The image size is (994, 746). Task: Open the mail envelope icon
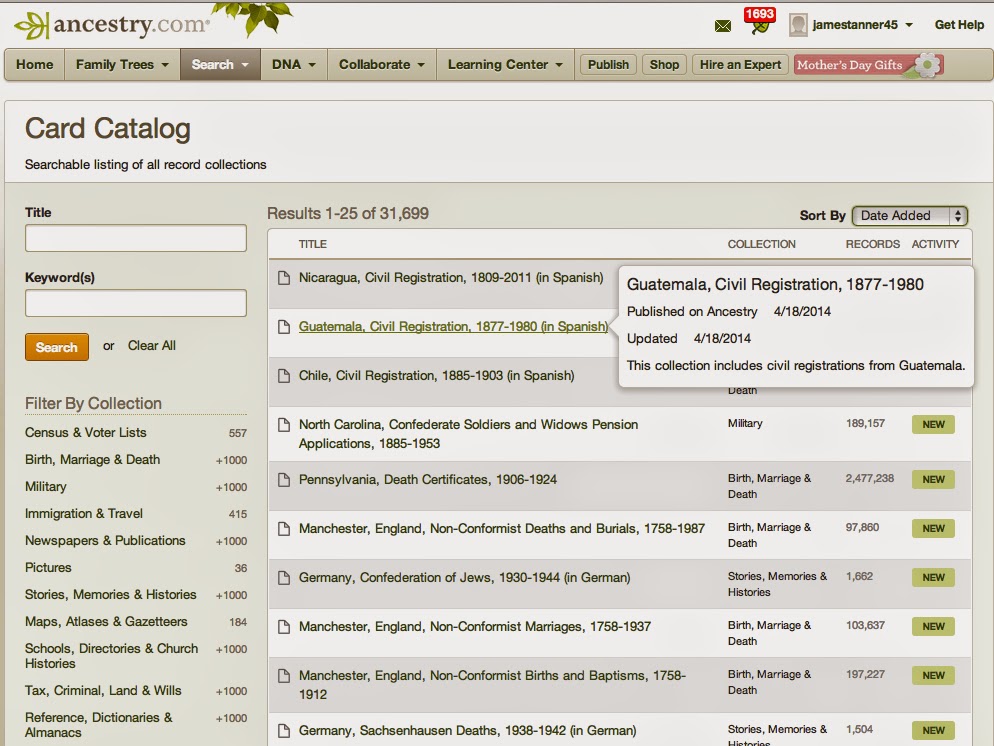pyautogui.click(x=723, y=26)
